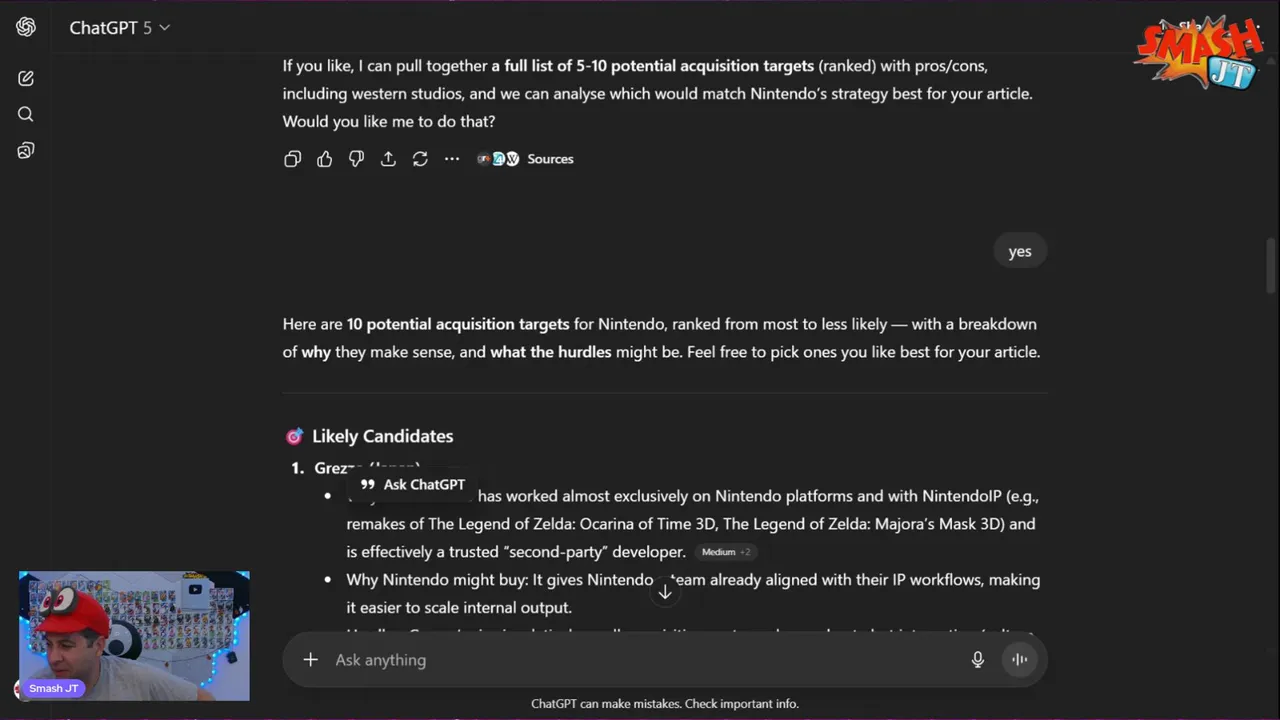Start a new chat with compose icon

[x=26, y=78]
